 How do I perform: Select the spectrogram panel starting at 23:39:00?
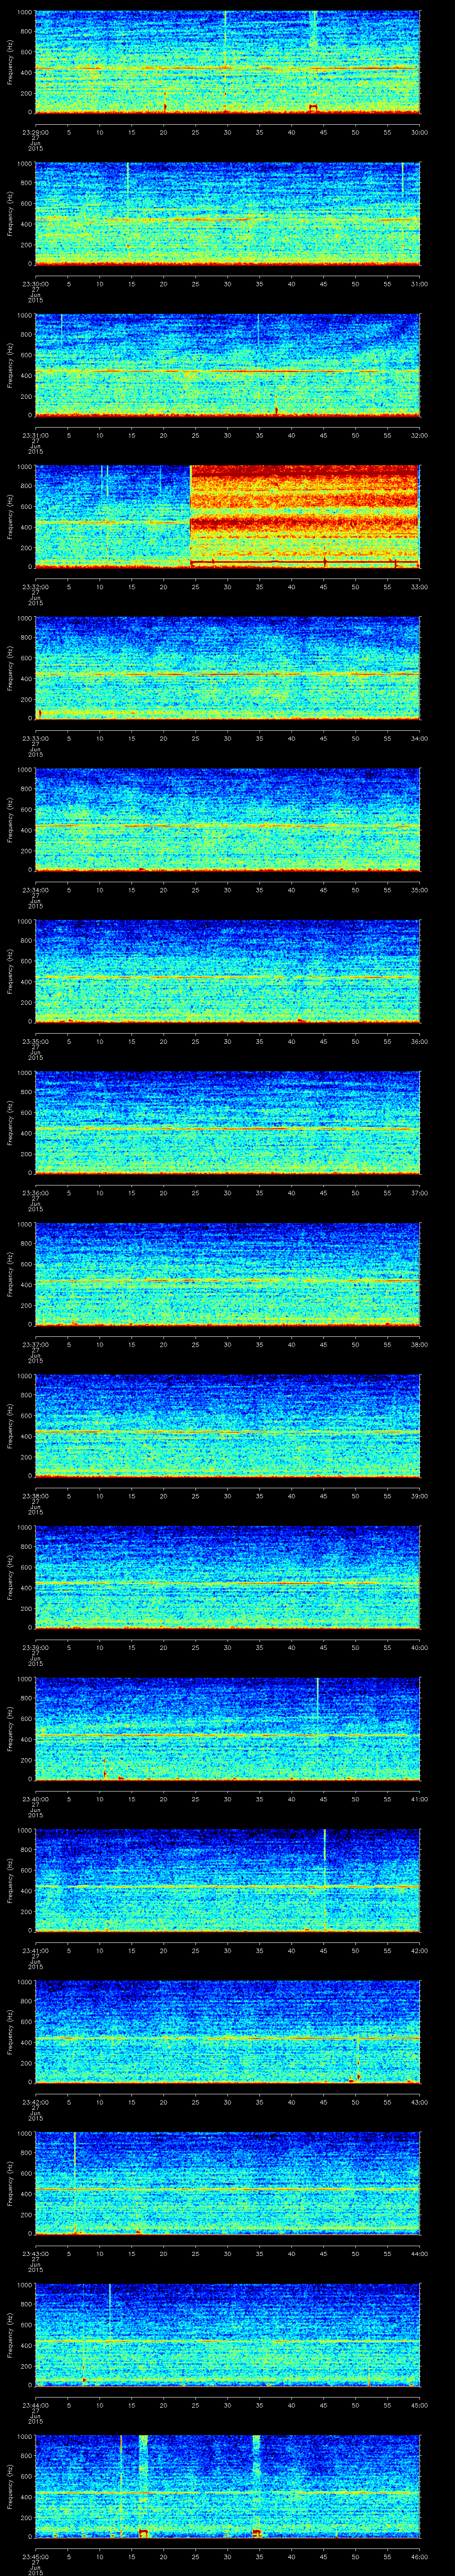pyautogui.click(x=227, y=1577)
